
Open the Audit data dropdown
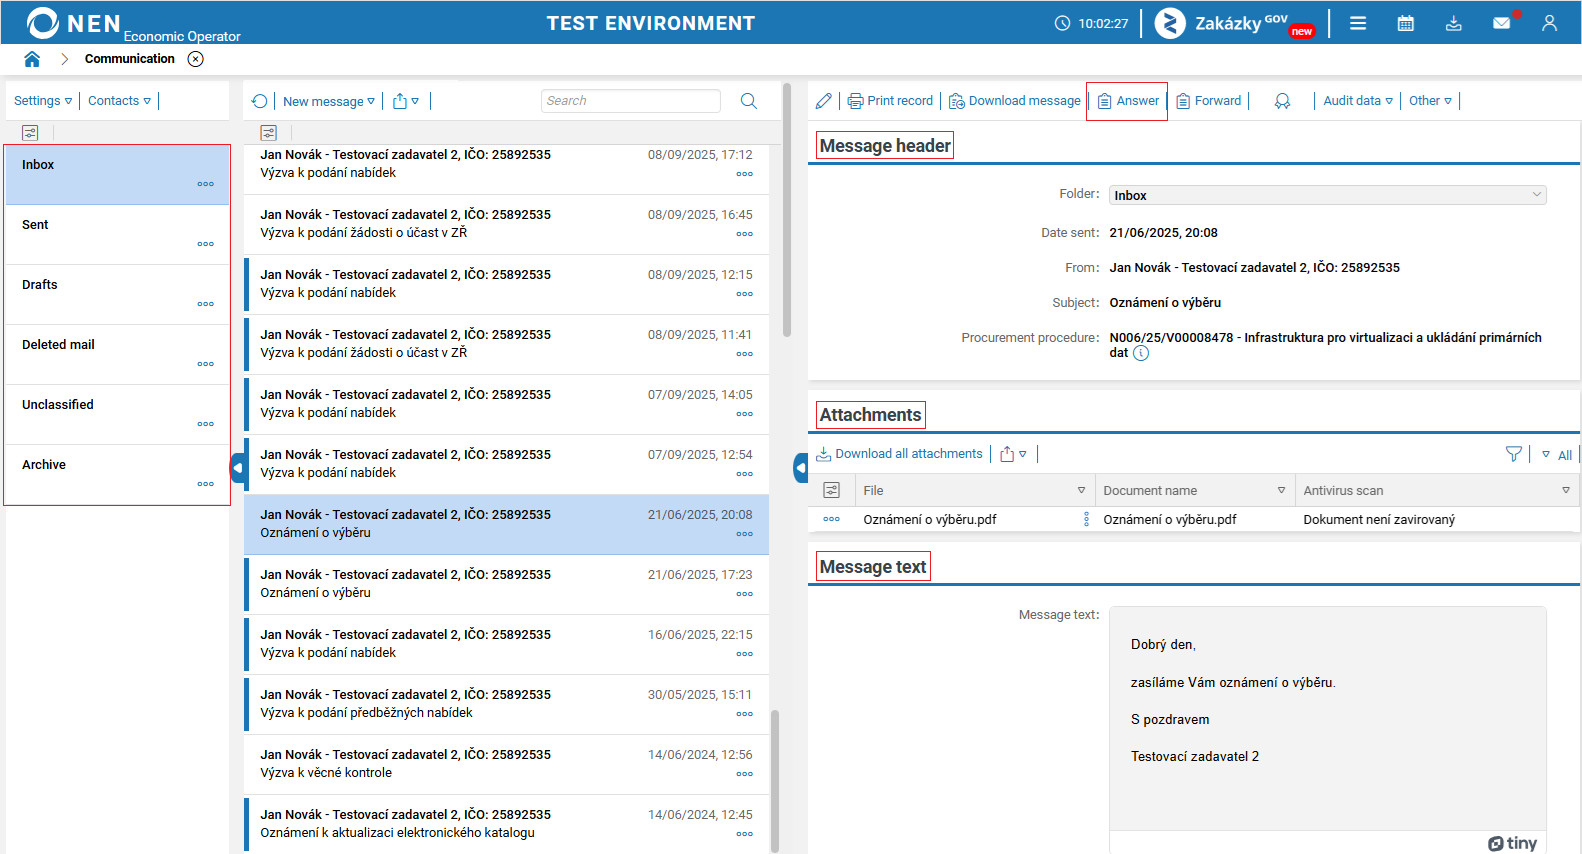[1357, 101]
